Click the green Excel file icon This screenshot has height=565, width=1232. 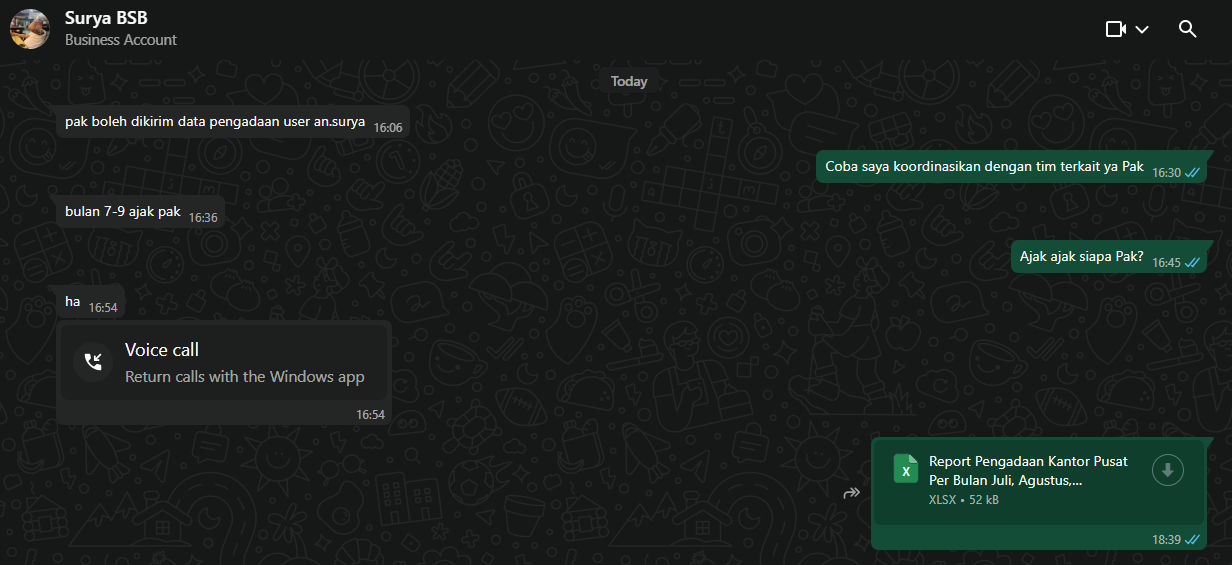coord(905,470)
